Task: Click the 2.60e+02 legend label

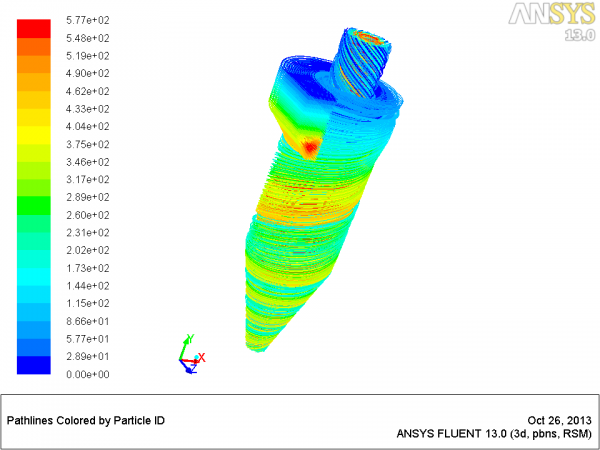Action: pos(88,215)
